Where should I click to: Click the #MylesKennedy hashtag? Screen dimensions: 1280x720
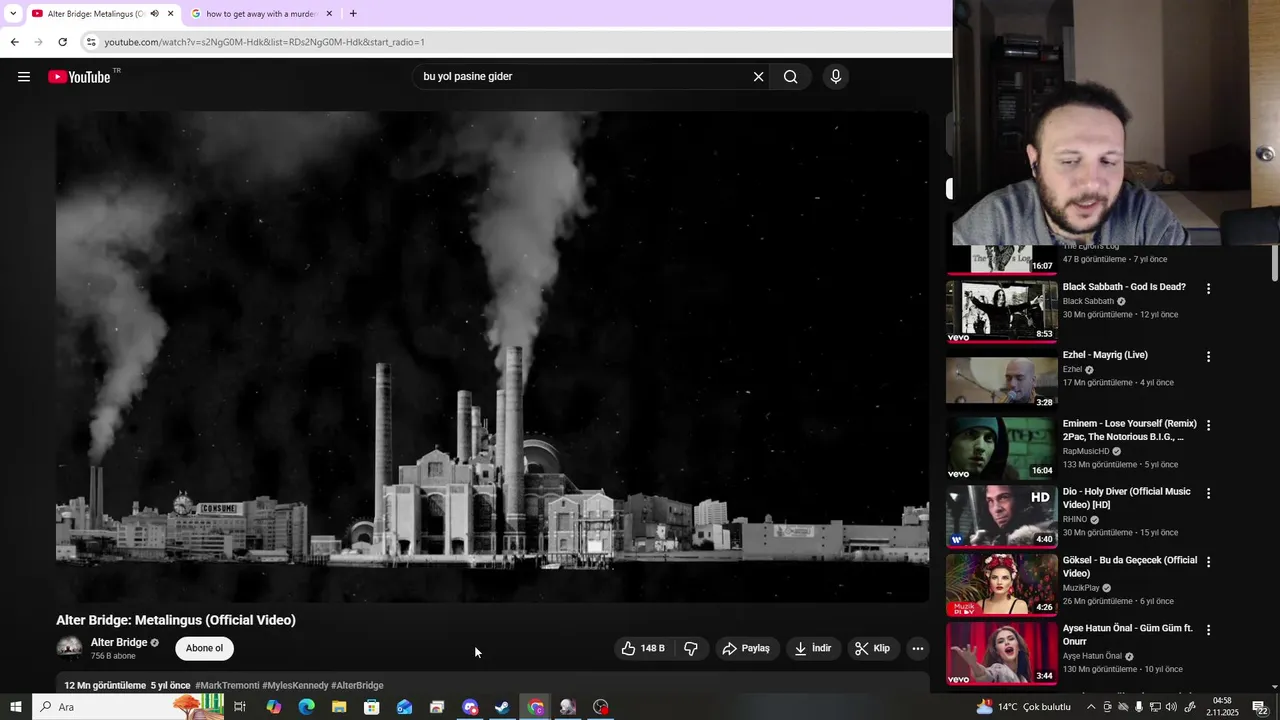(x=295, y=686)
